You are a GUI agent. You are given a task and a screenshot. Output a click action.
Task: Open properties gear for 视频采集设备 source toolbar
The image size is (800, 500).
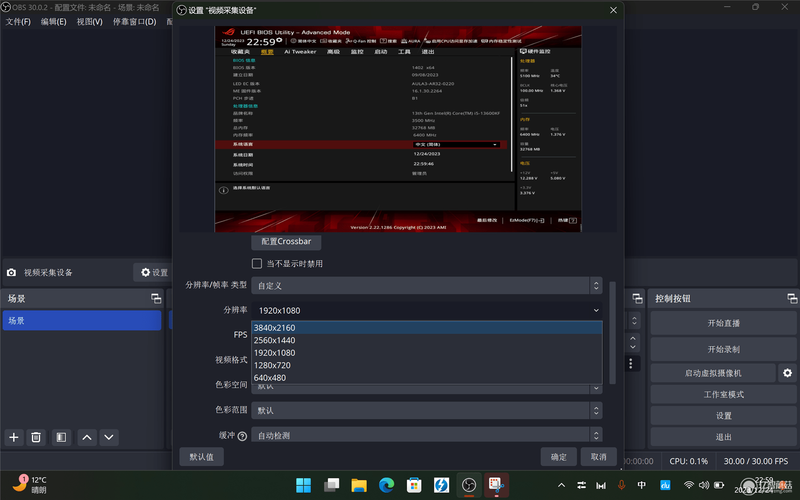pos(154,272)
